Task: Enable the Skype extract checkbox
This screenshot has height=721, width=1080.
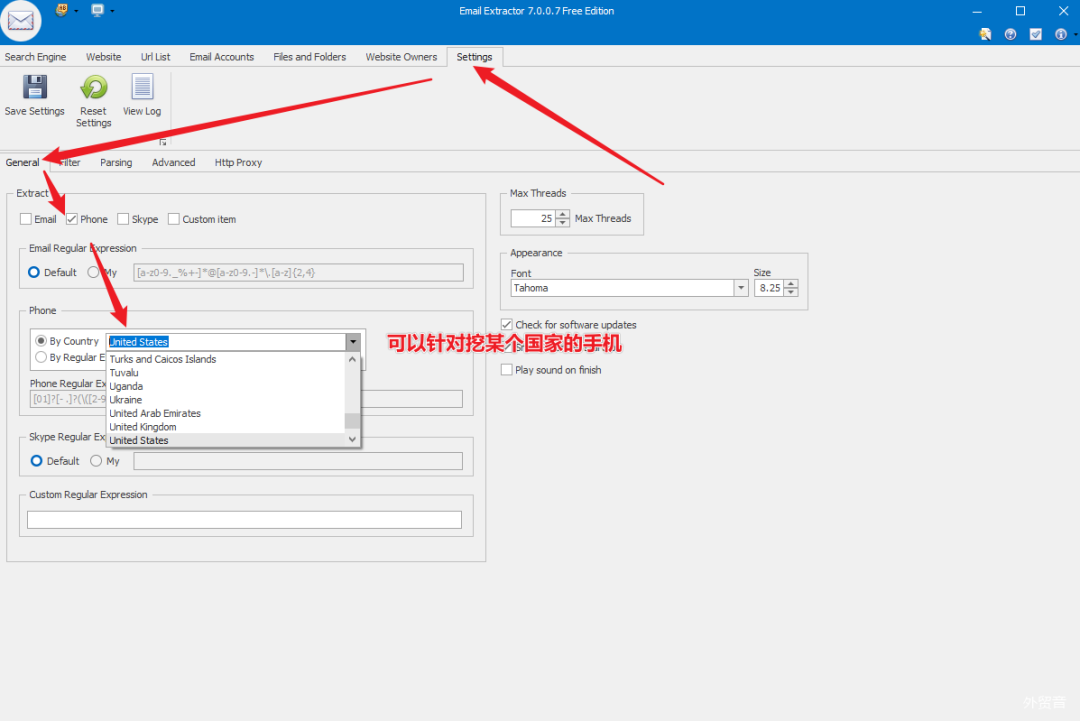Action: coord(123,219)
